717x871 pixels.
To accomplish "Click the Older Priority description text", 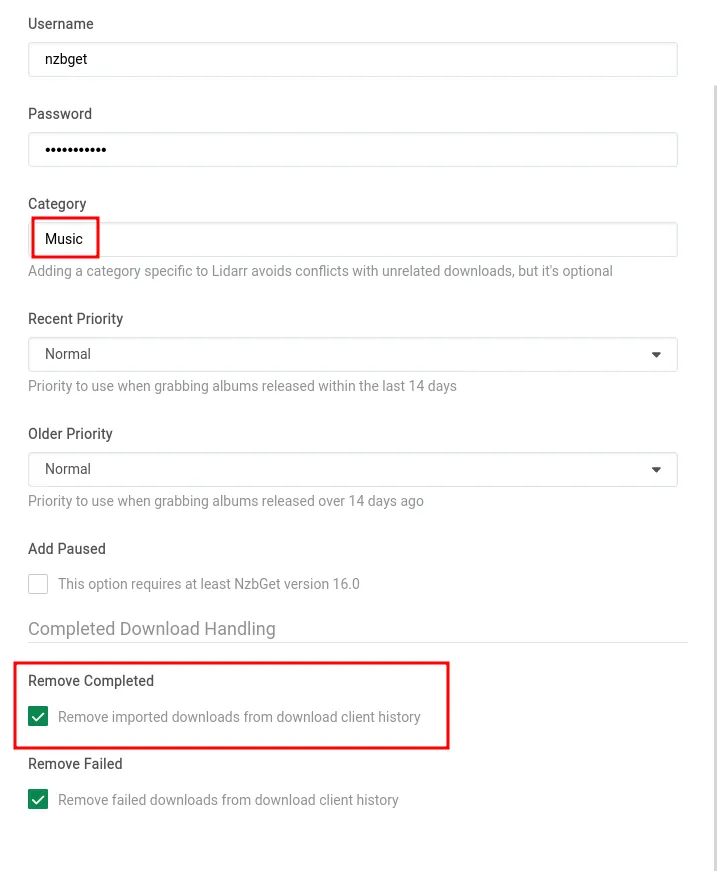I will click(225, 501).
